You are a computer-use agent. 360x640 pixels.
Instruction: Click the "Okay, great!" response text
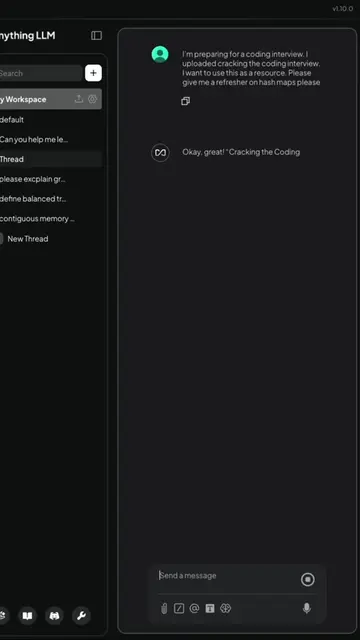coord(241,152)
